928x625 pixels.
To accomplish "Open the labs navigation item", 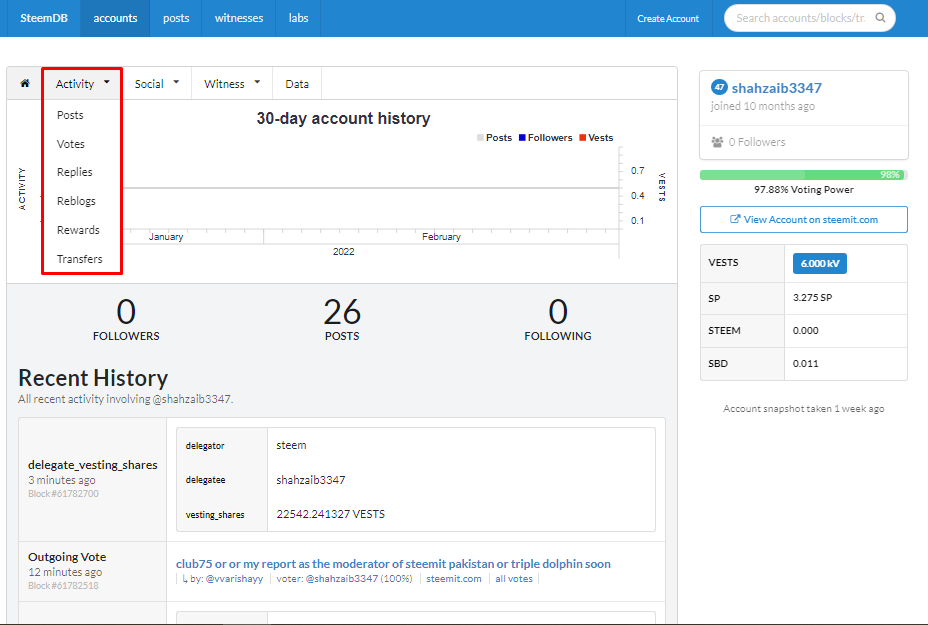I will coord(298,18).
